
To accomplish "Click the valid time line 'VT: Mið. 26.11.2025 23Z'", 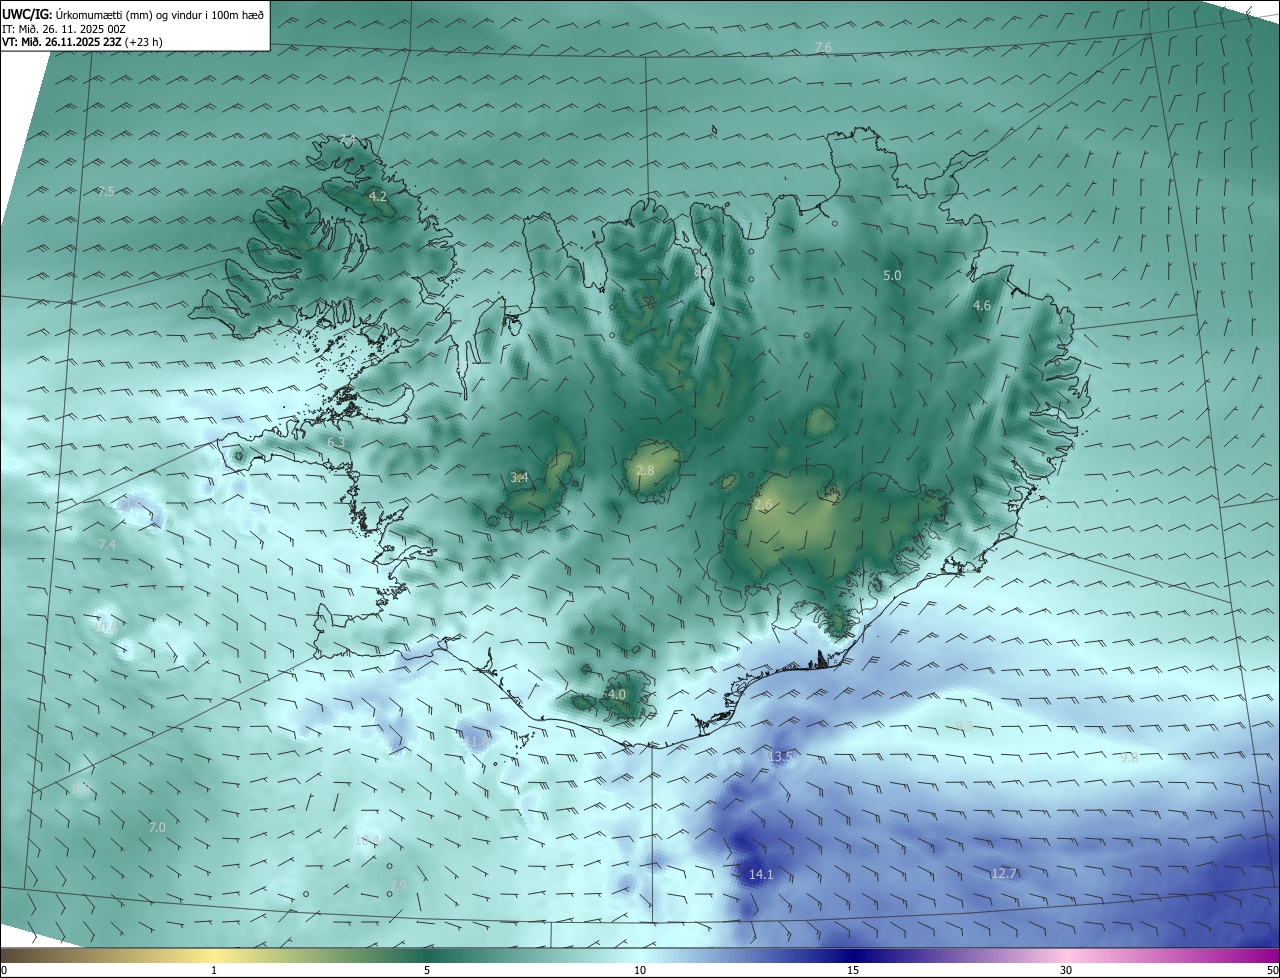I will click(x=62, y=42).
